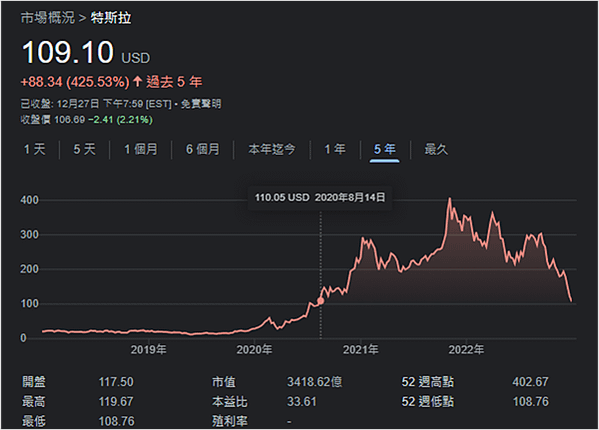
Task: Click the 特斯拉 breadcrumb title
Action: (111, 18)
